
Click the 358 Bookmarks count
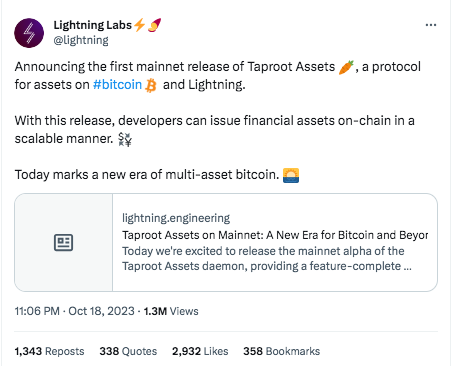point(281,351)
